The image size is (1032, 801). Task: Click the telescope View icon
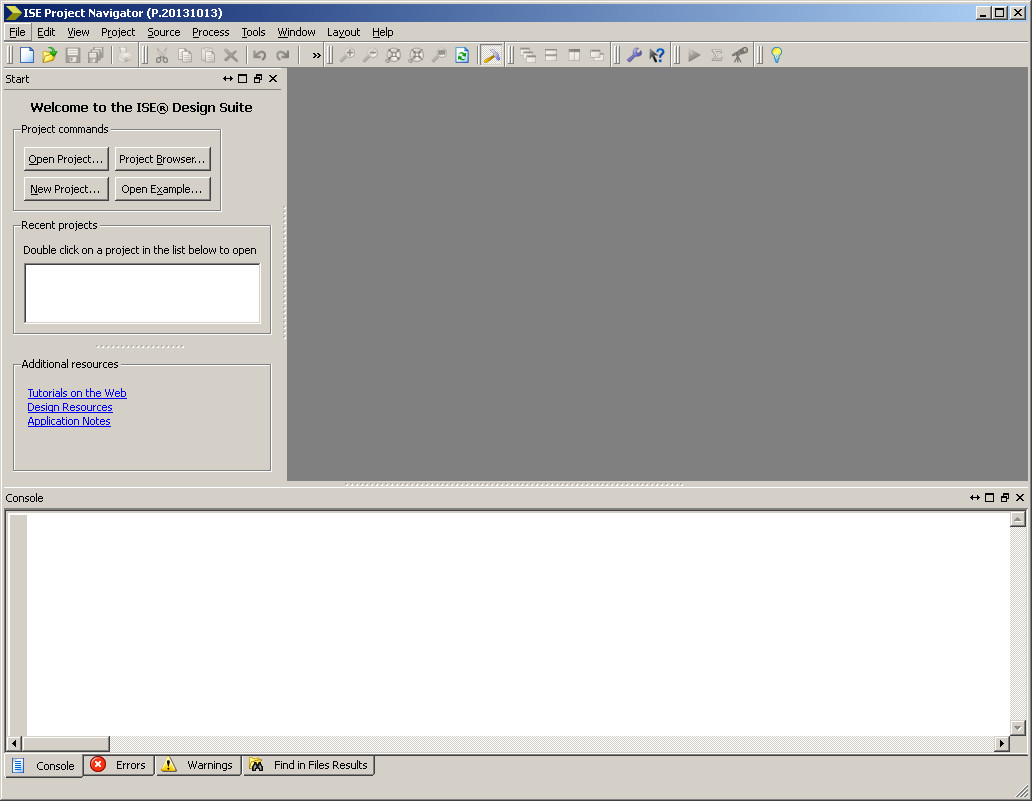point(740,55)
